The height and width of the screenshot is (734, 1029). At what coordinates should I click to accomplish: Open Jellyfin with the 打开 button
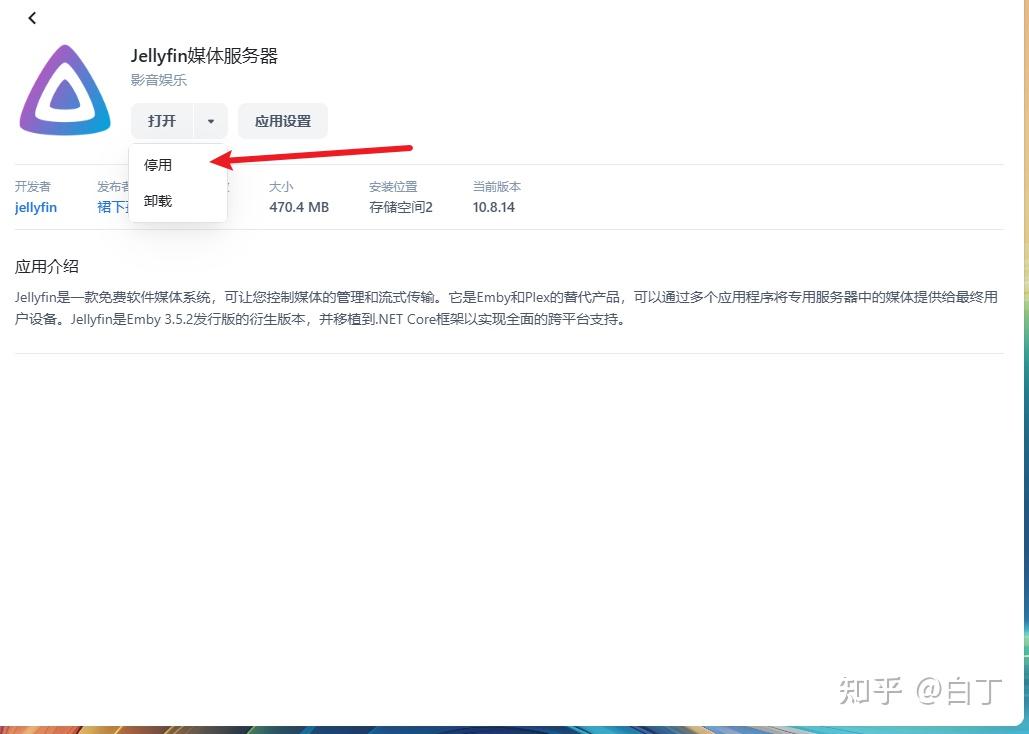point(162,121)
